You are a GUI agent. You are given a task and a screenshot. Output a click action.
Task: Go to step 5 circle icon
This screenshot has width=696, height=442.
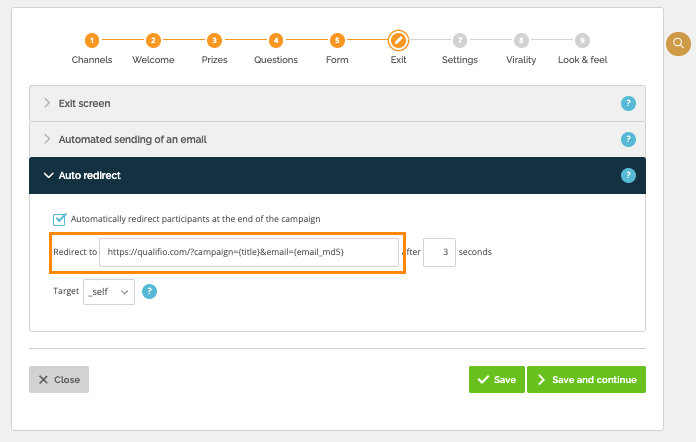pyautogui.click(x=337, y=40)
